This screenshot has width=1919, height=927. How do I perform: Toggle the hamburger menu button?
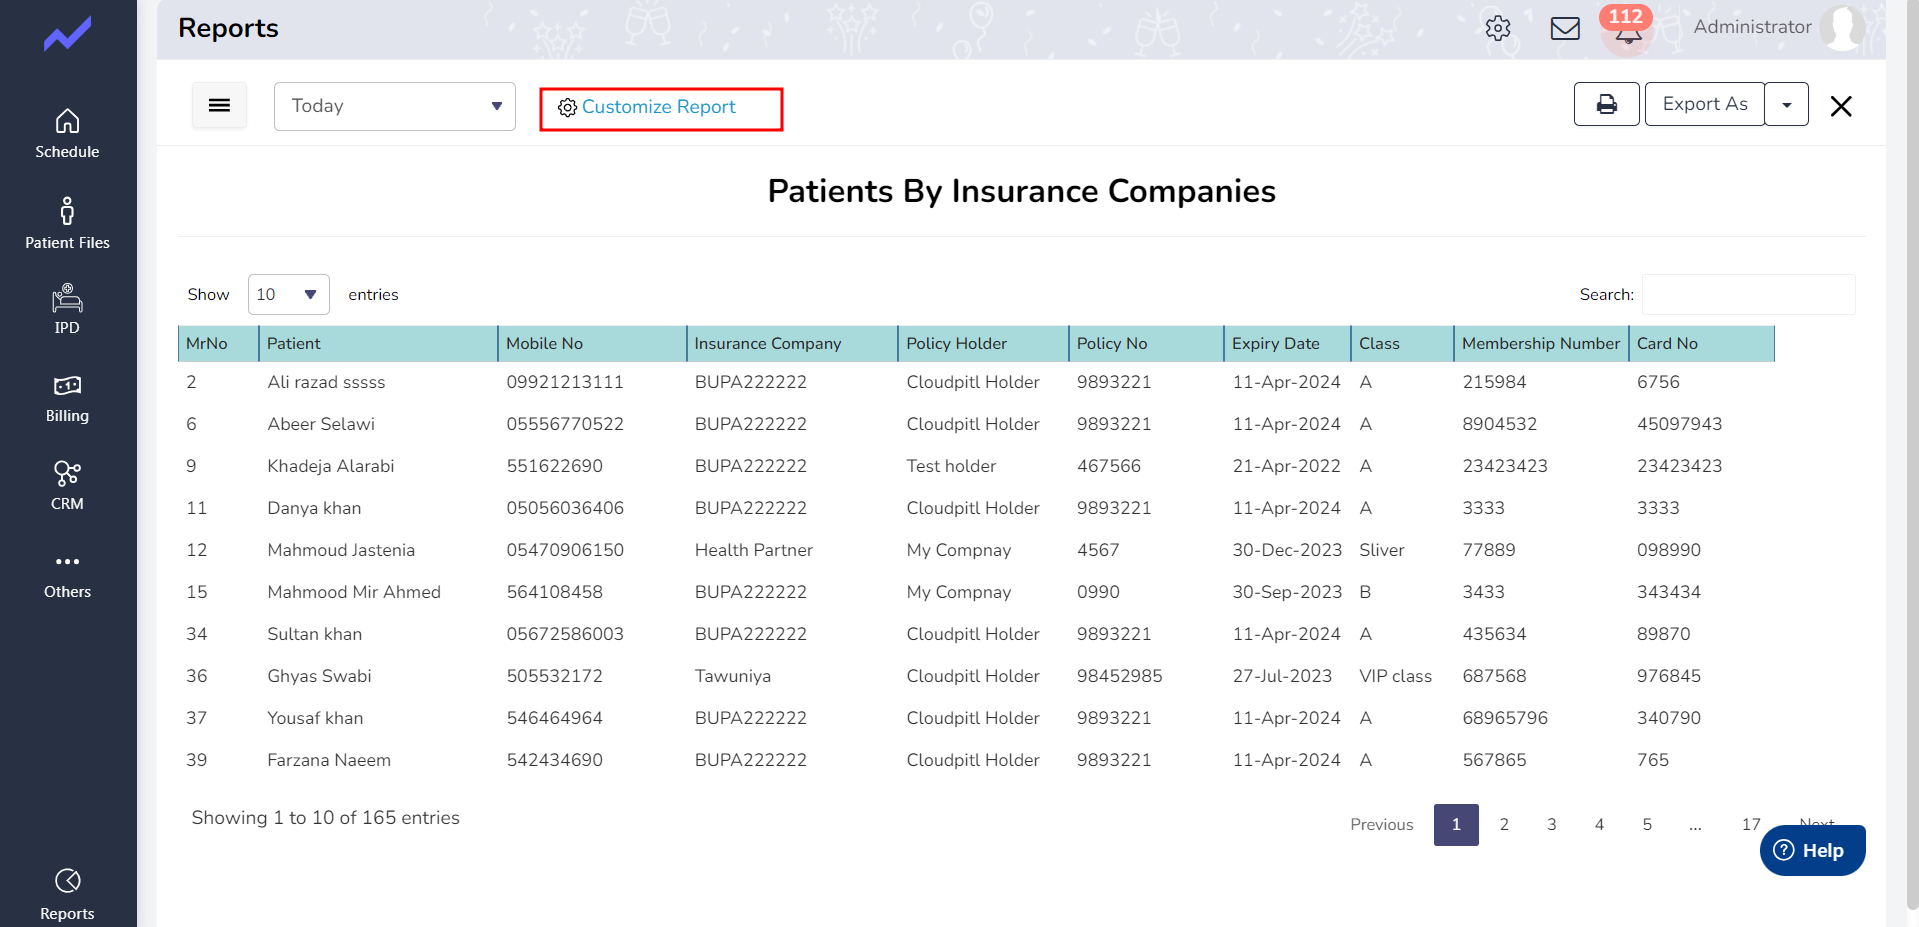220,105
